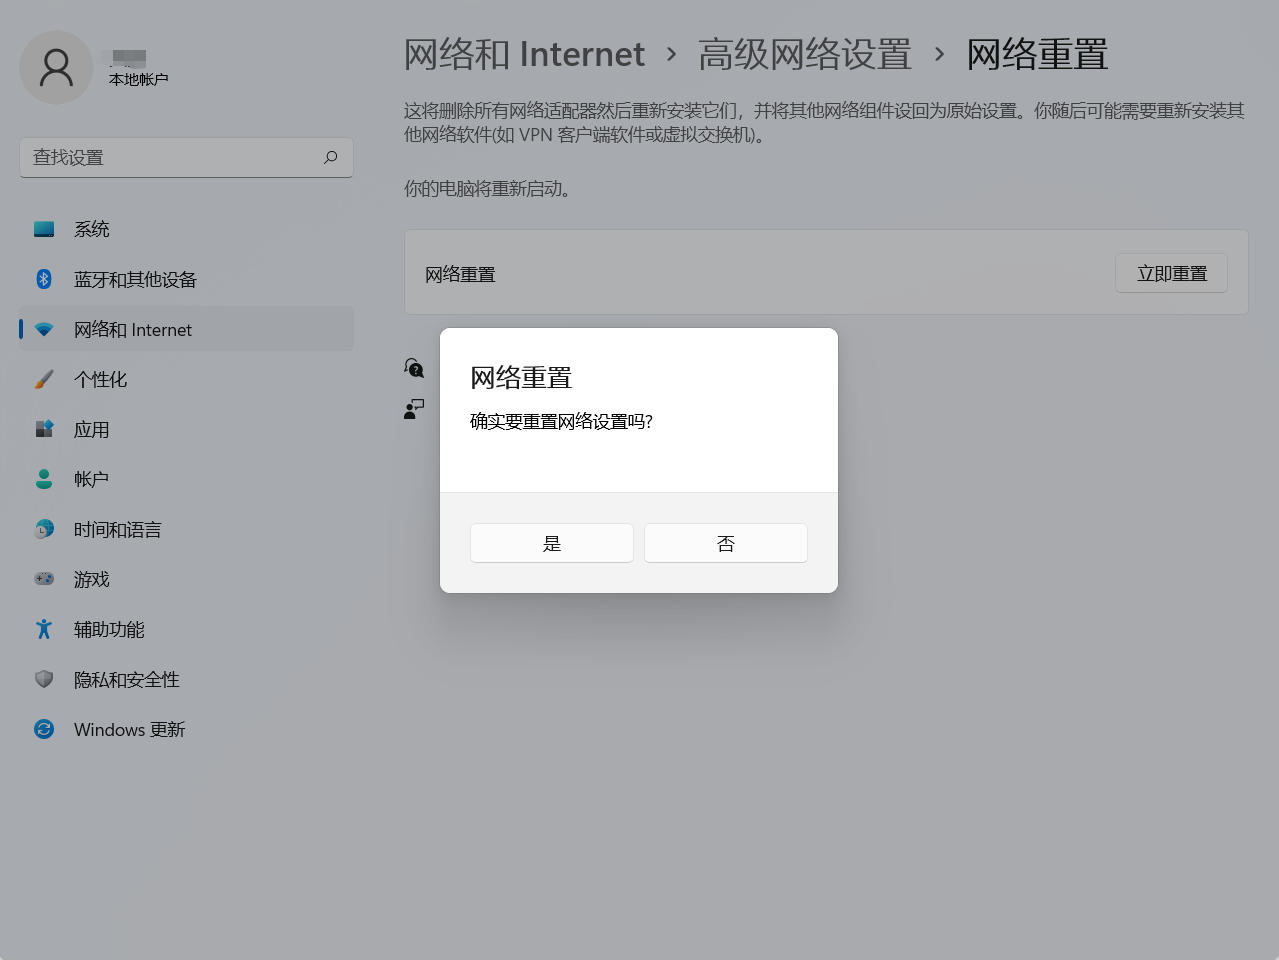
Task: Click the 否 button to cancel reset
Action: click(x=725, y=543)
